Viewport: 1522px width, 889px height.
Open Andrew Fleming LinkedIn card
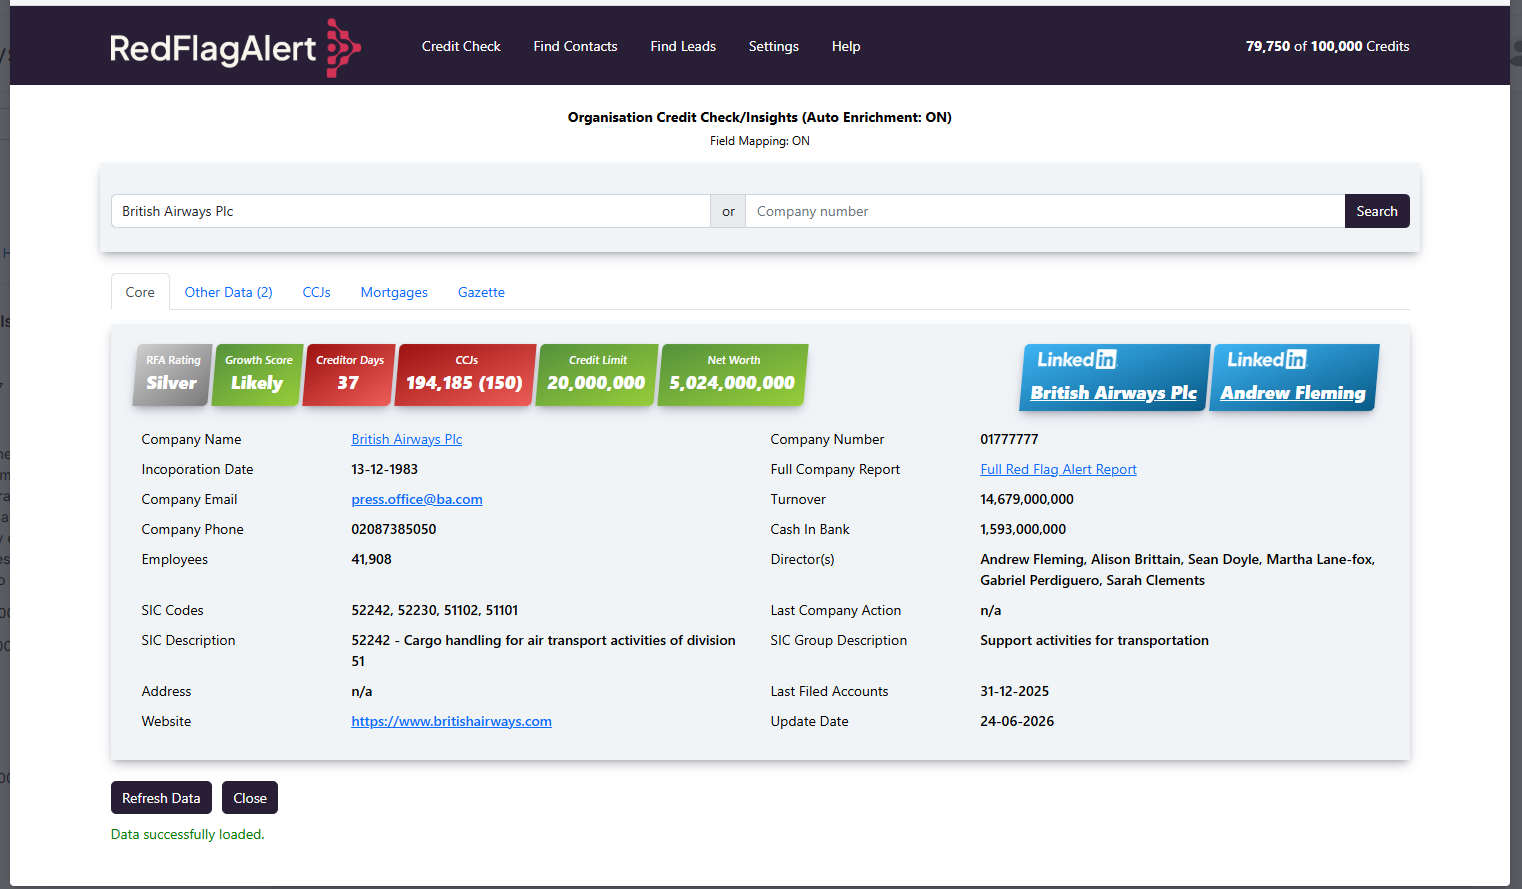click(x=1294, y=377)
